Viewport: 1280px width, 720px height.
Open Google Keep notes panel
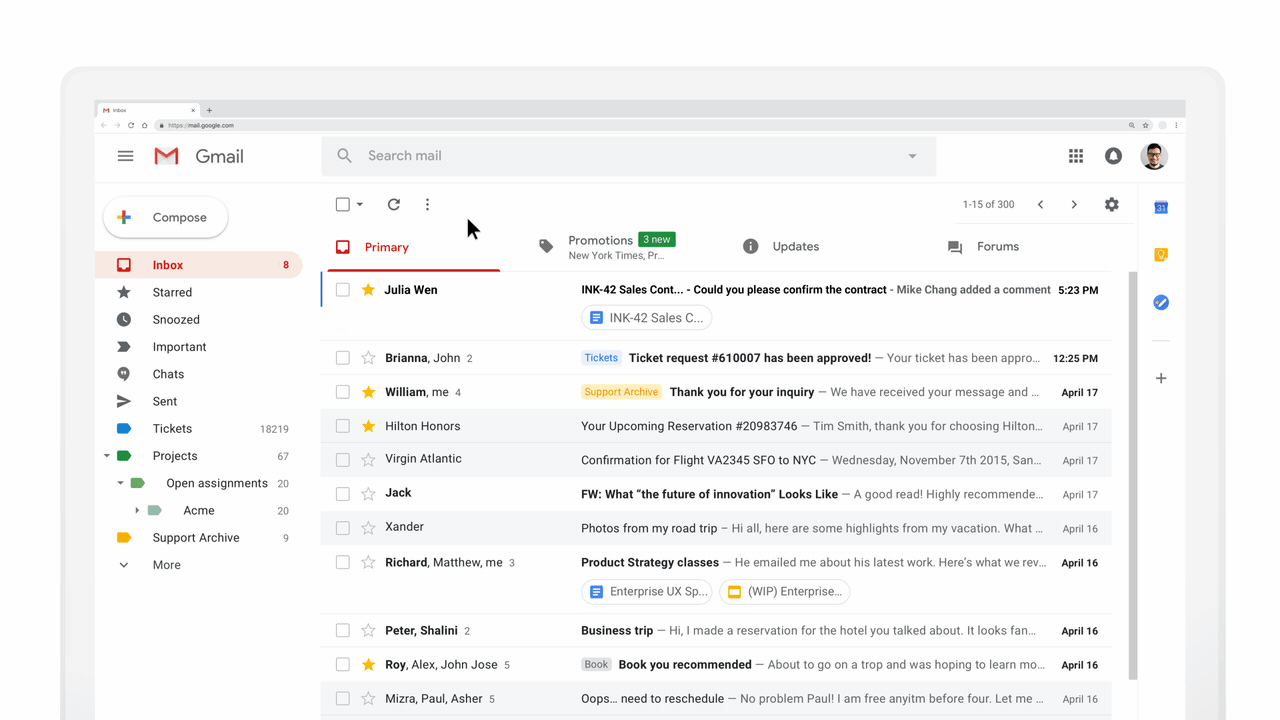point(1160,254)
